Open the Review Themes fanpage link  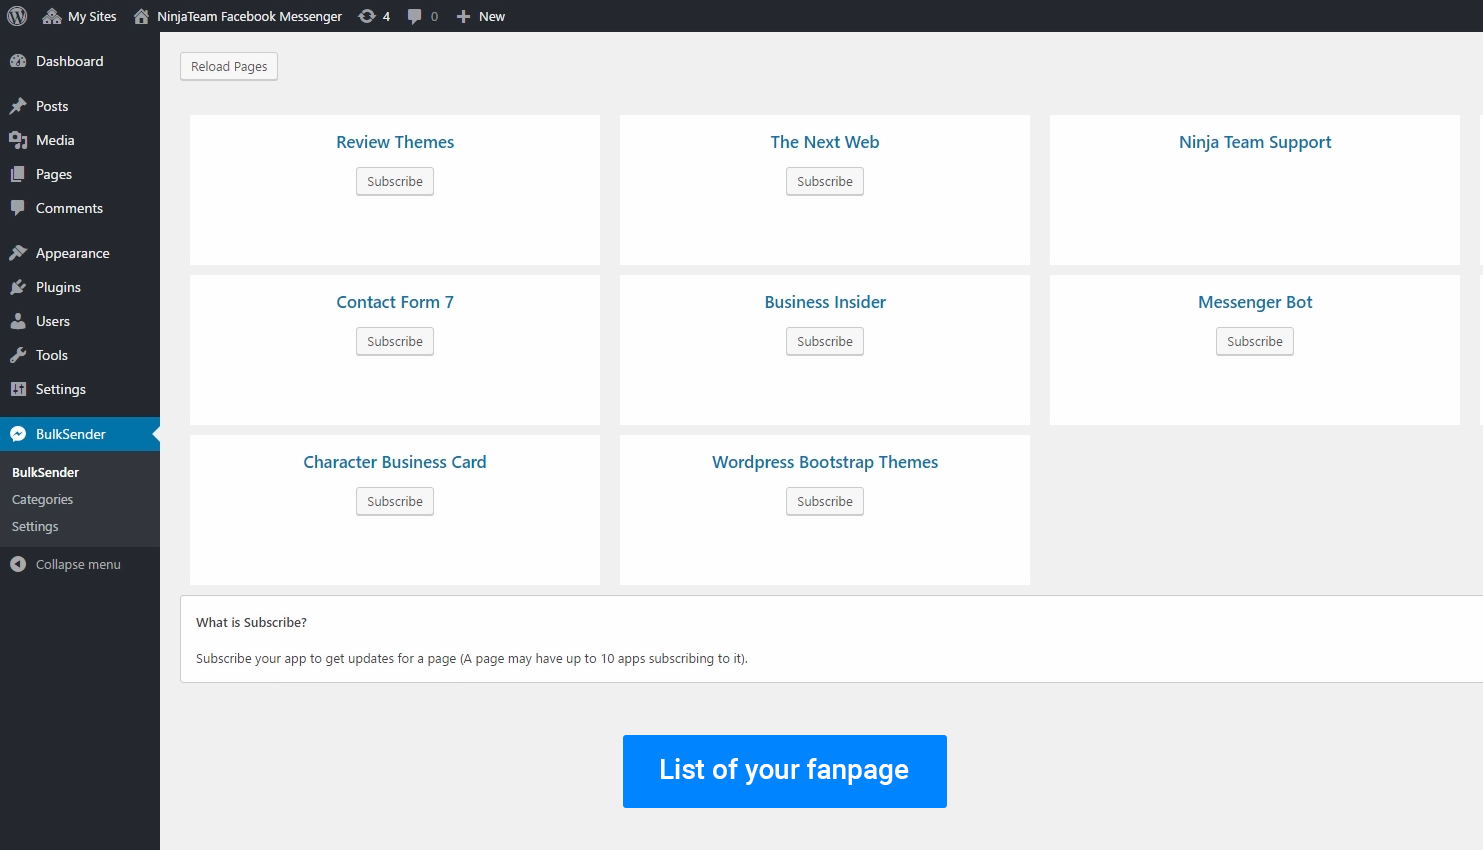(394, 142)
